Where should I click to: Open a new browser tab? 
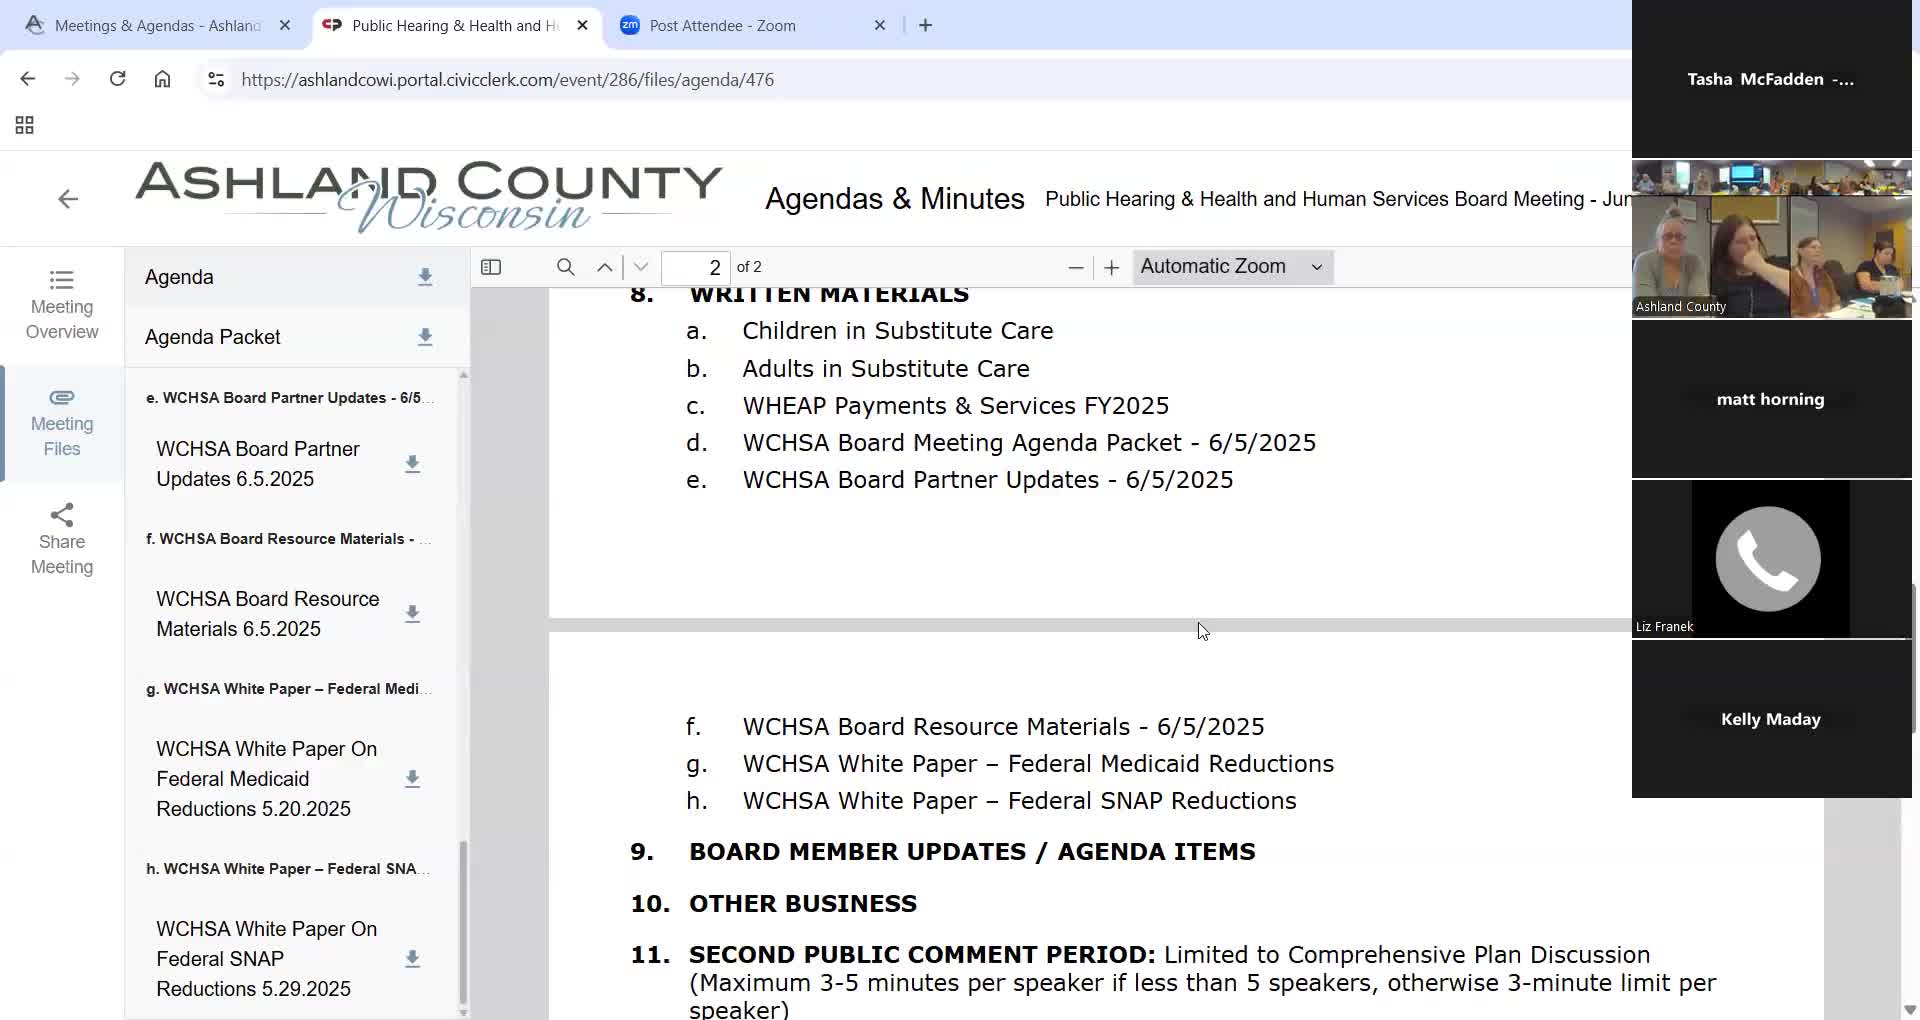coord(925,25)
